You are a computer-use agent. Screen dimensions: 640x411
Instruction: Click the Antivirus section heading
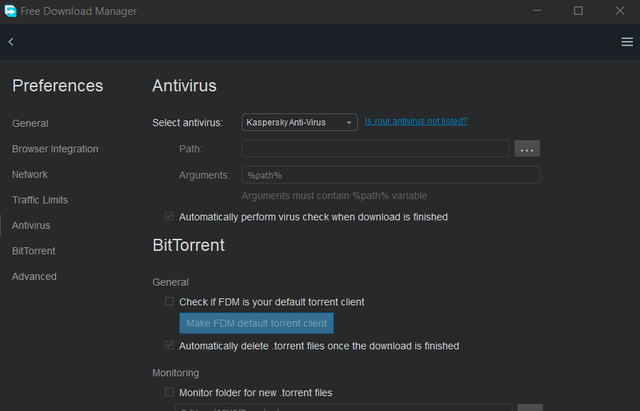184,86
